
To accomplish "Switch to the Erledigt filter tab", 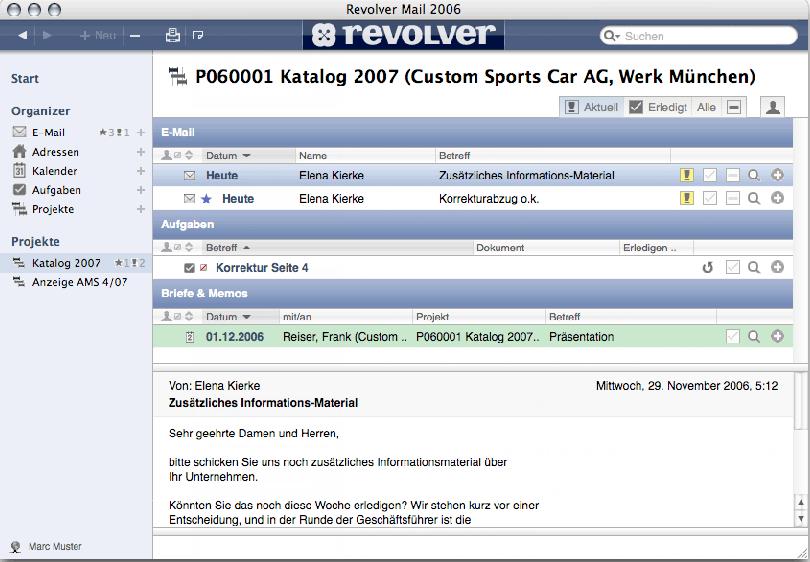I will click(658, 107).
